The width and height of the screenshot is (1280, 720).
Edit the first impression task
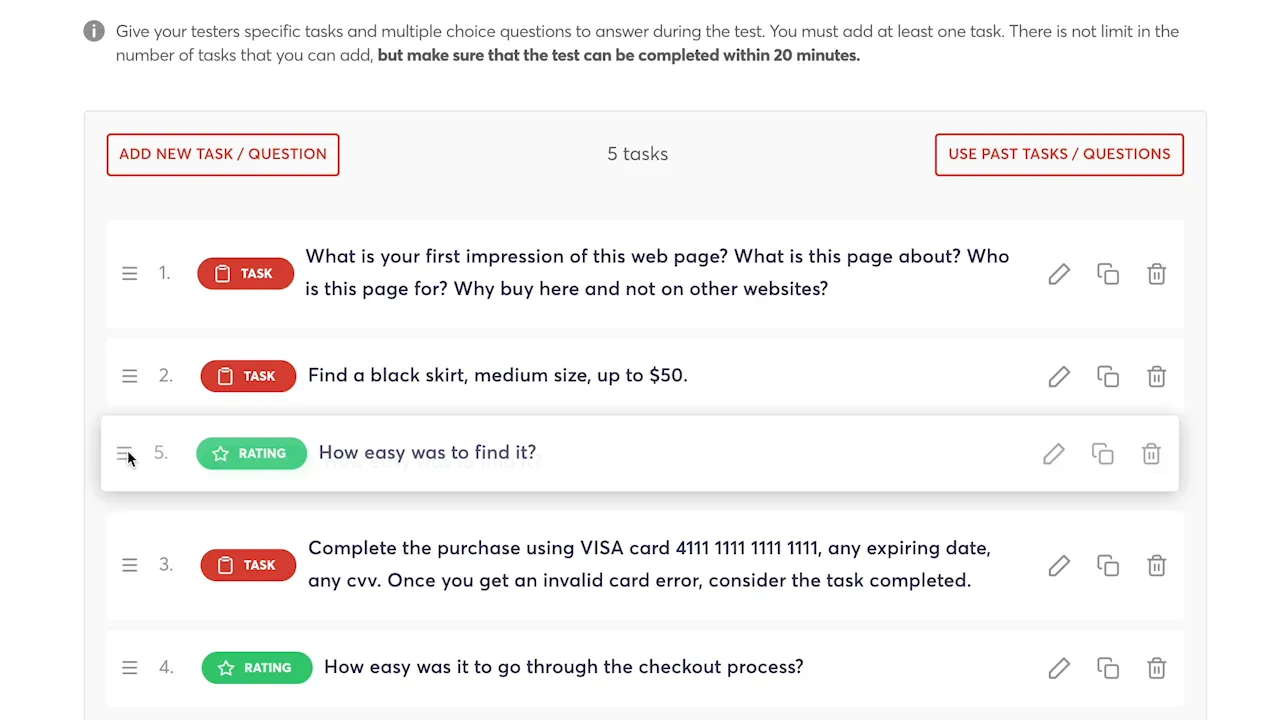(1059, 274)
